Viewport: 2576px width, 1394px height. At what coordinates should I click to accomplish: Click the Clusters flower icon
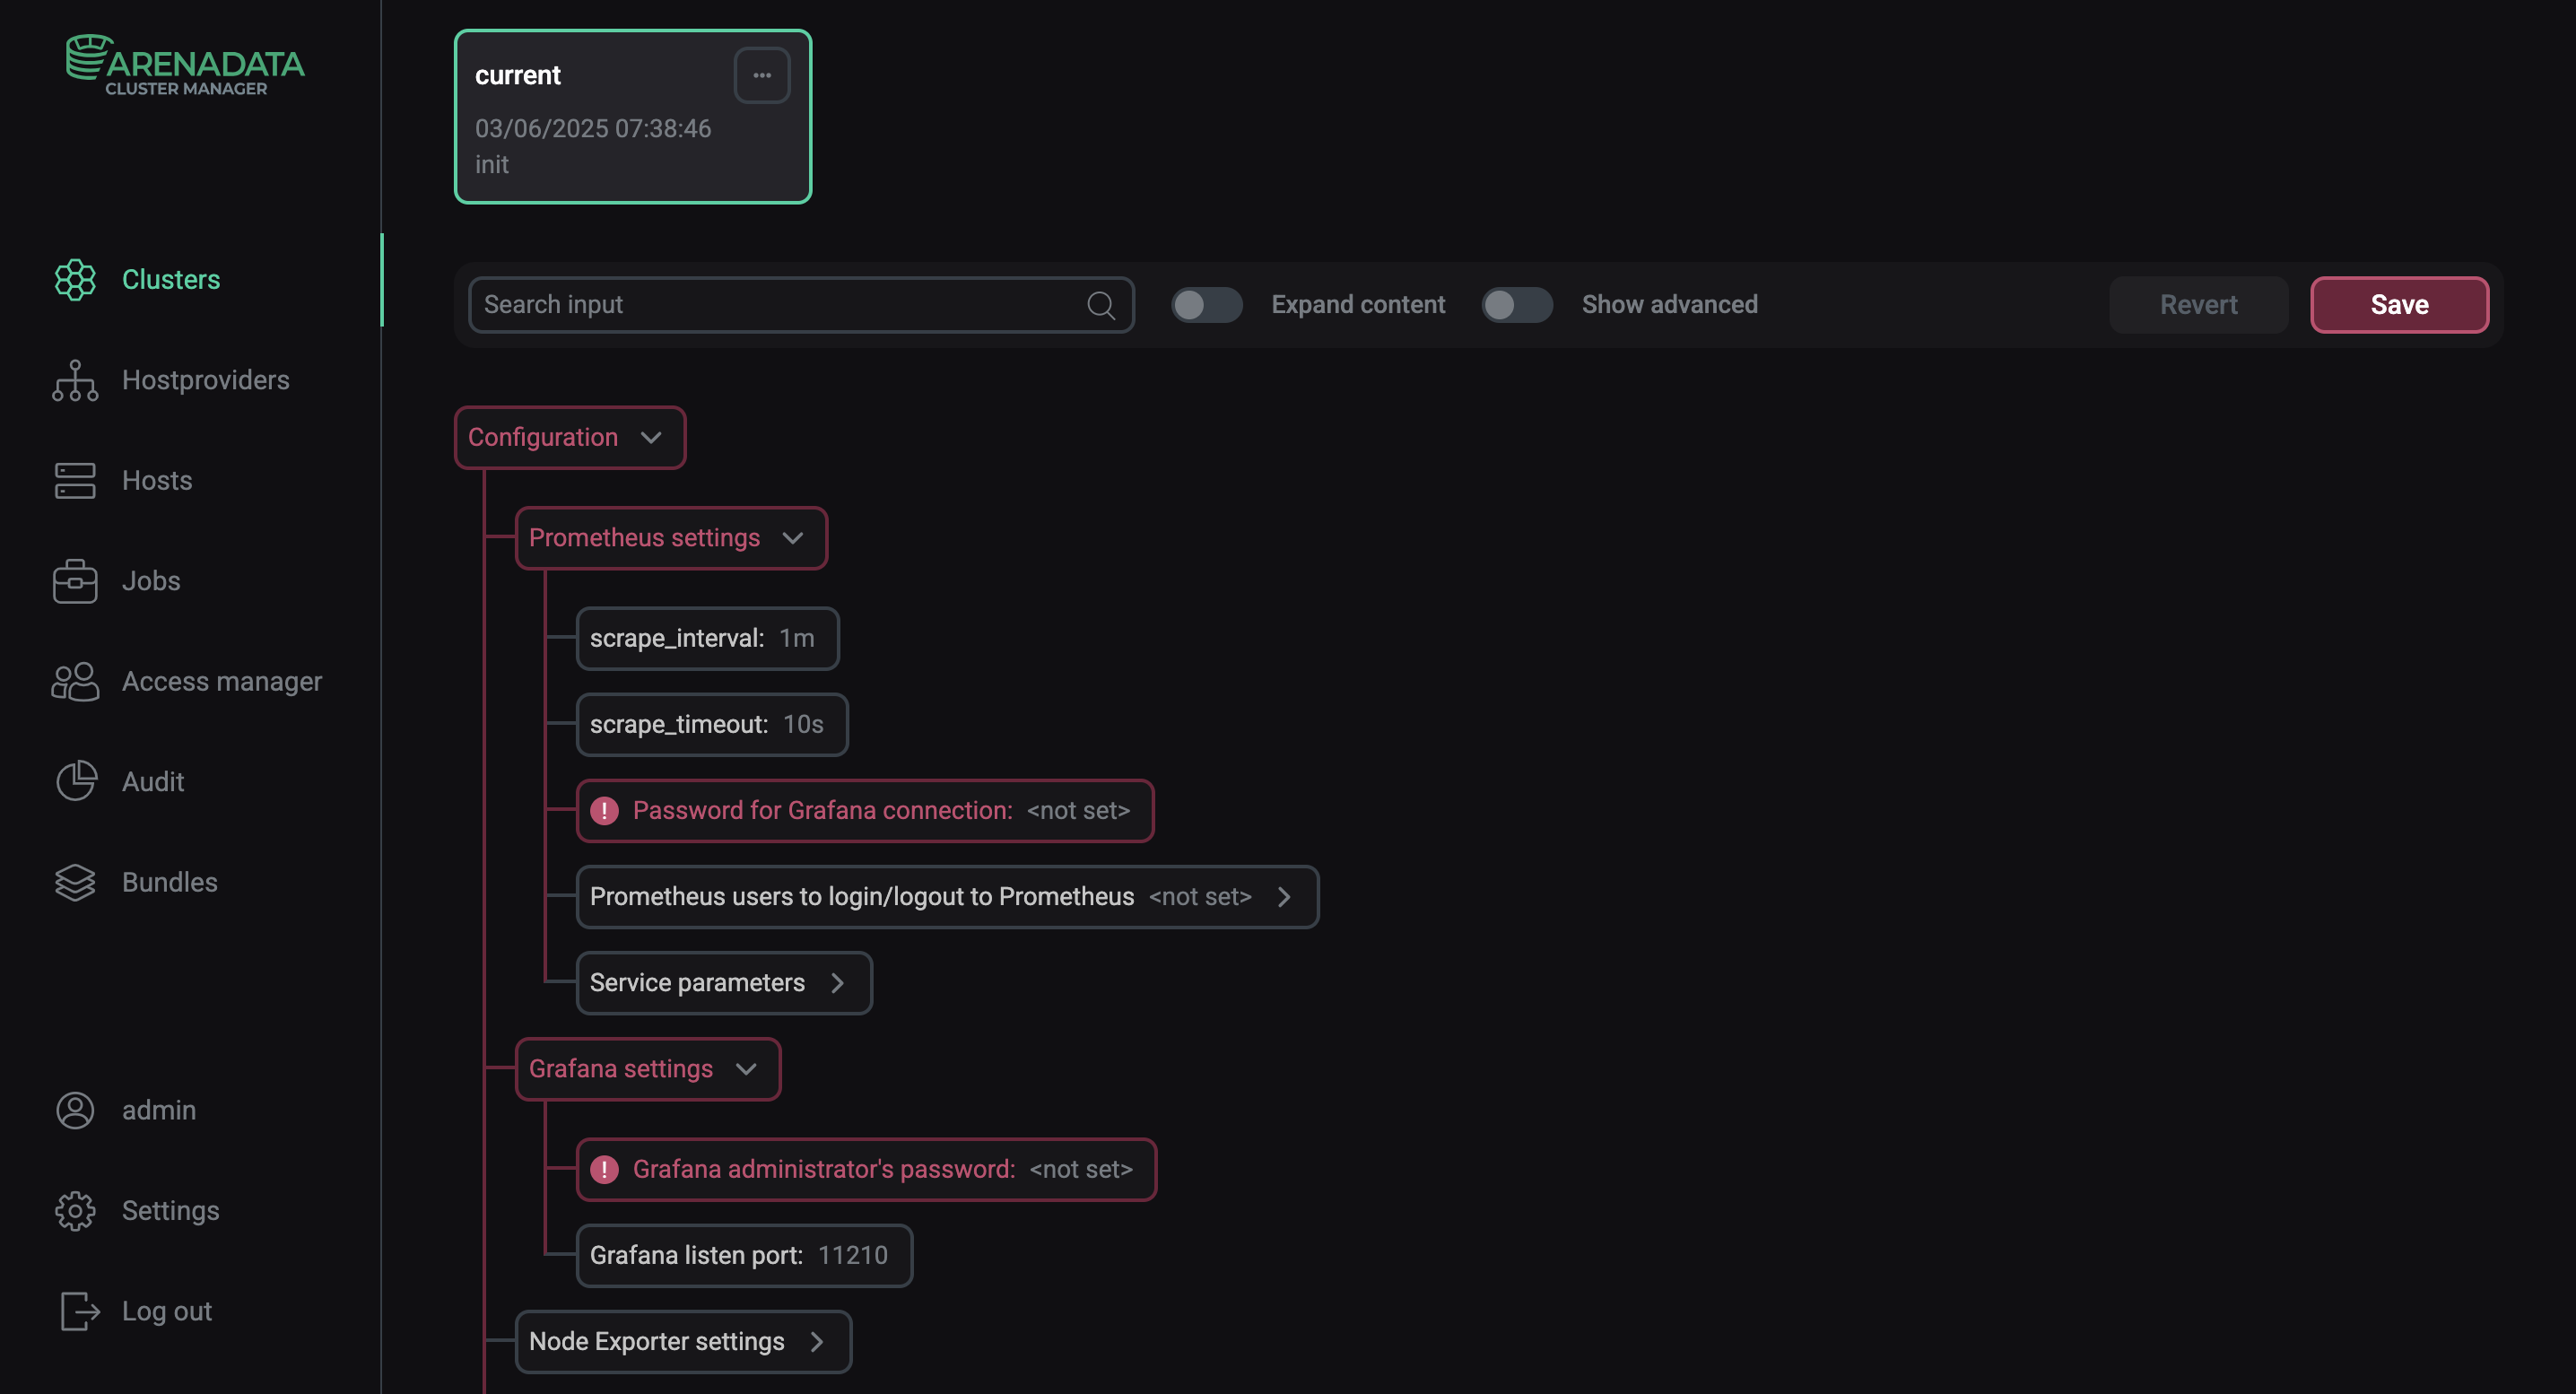pyautogui.click(x=75, y=280)
